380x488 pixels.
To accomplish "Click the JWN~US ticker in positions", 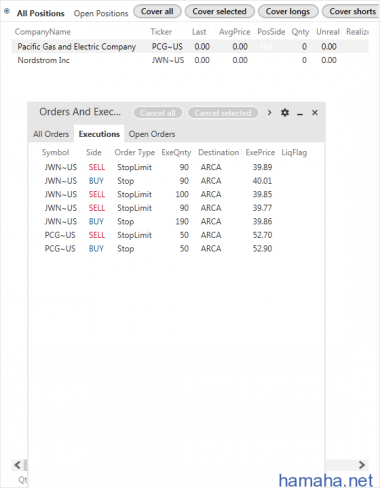I will 168,60.
